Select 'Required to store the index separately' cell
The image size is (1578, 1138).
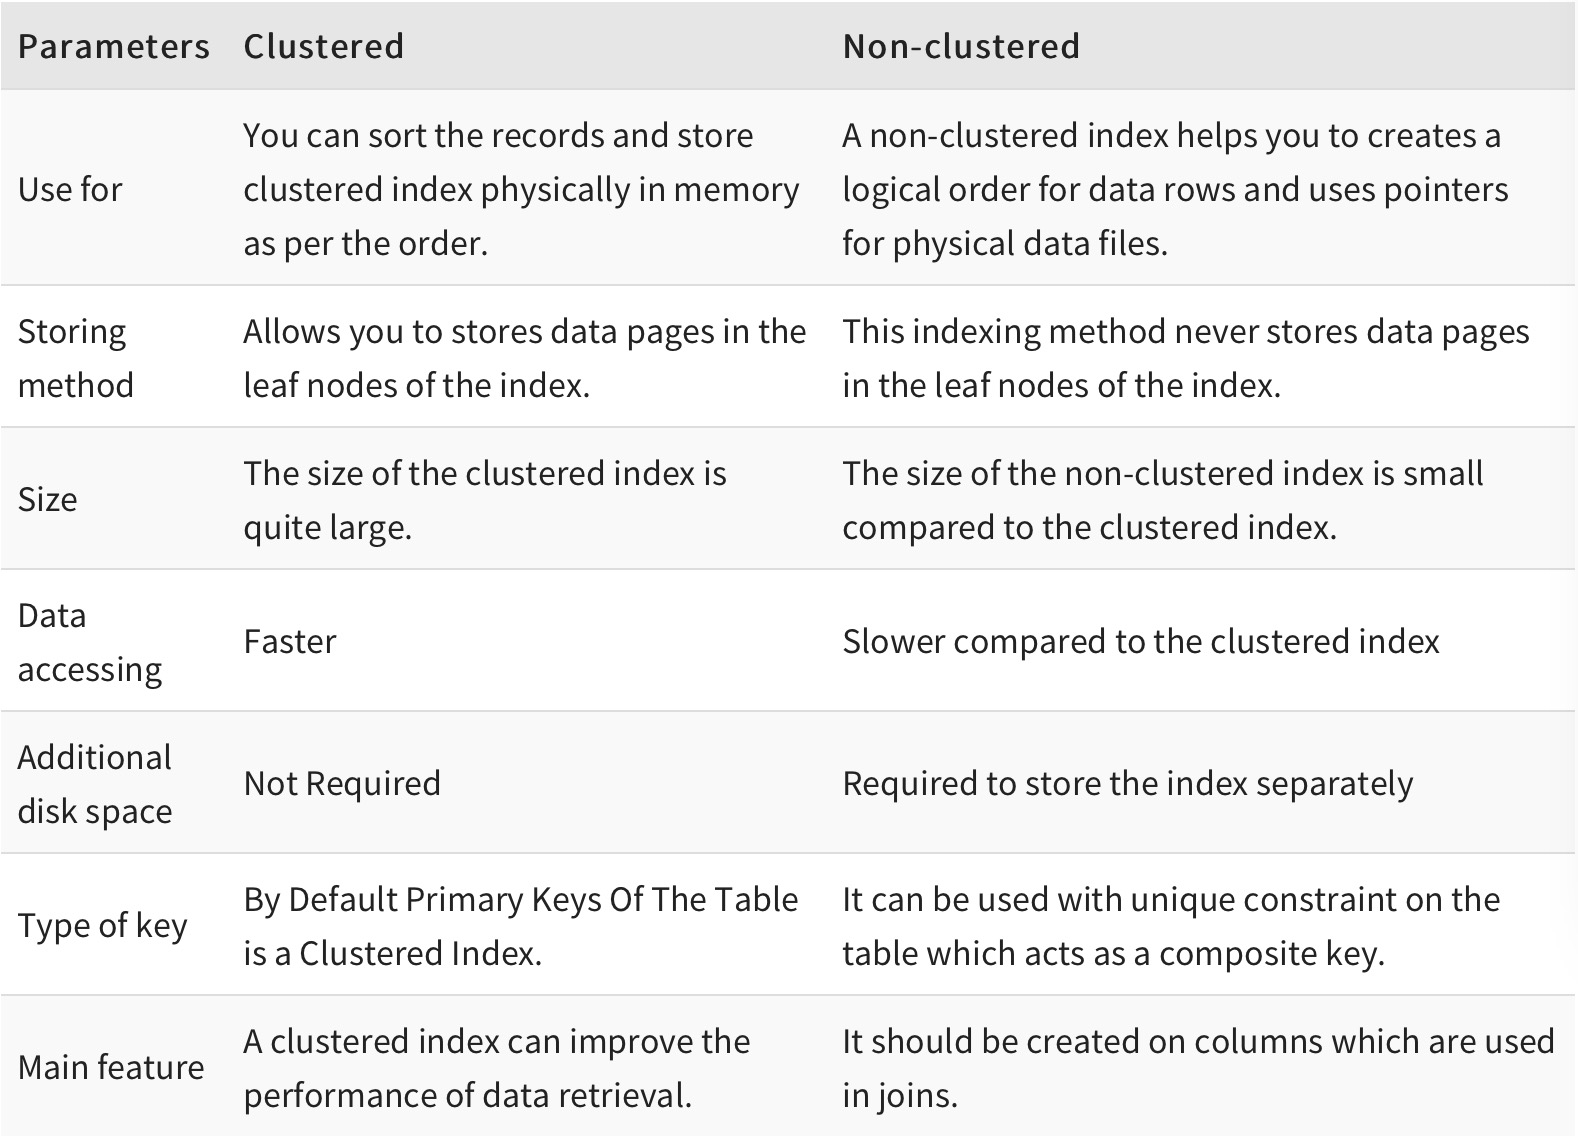1128,783
